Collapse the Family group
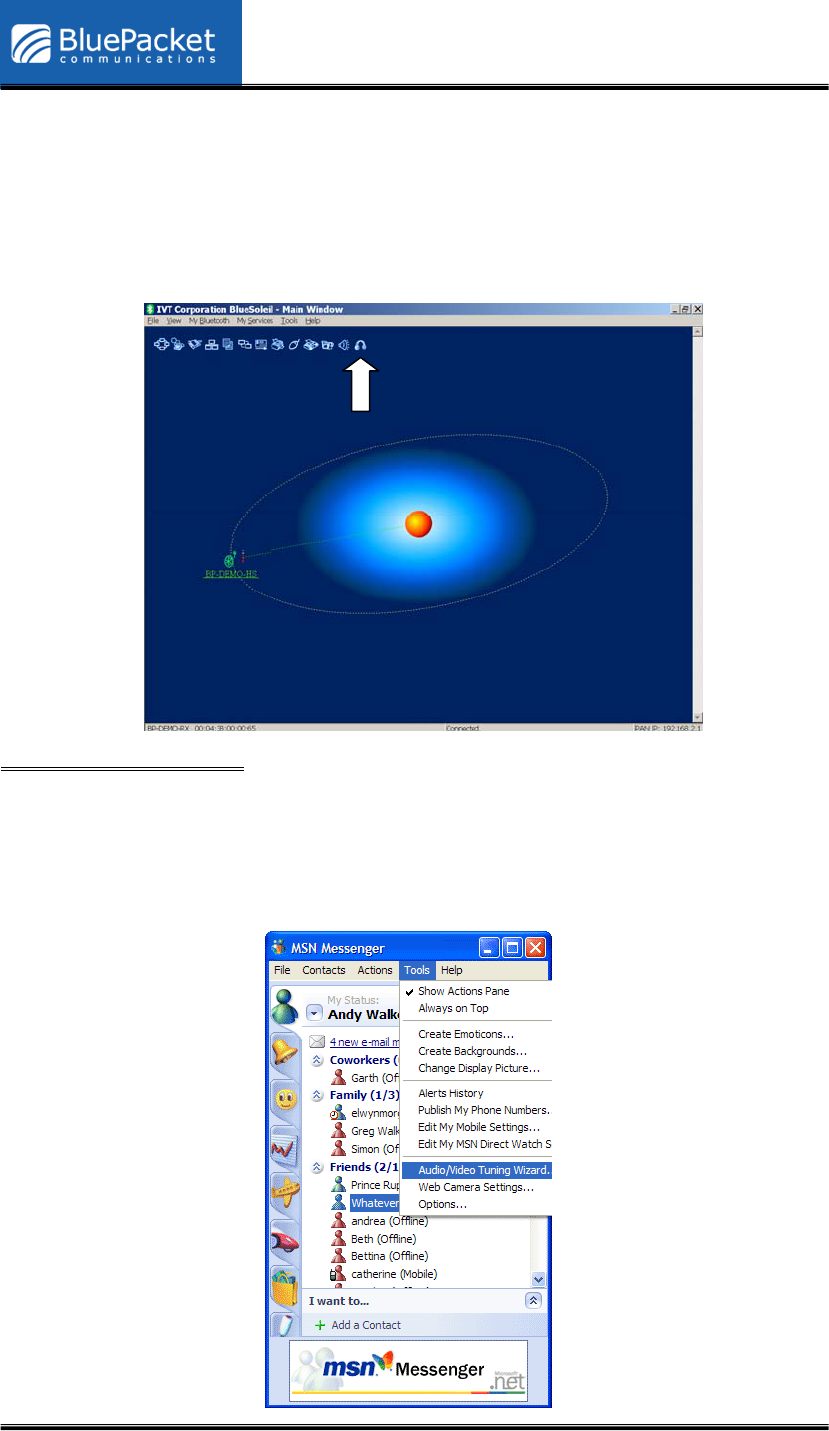 tap(317, 1095)
